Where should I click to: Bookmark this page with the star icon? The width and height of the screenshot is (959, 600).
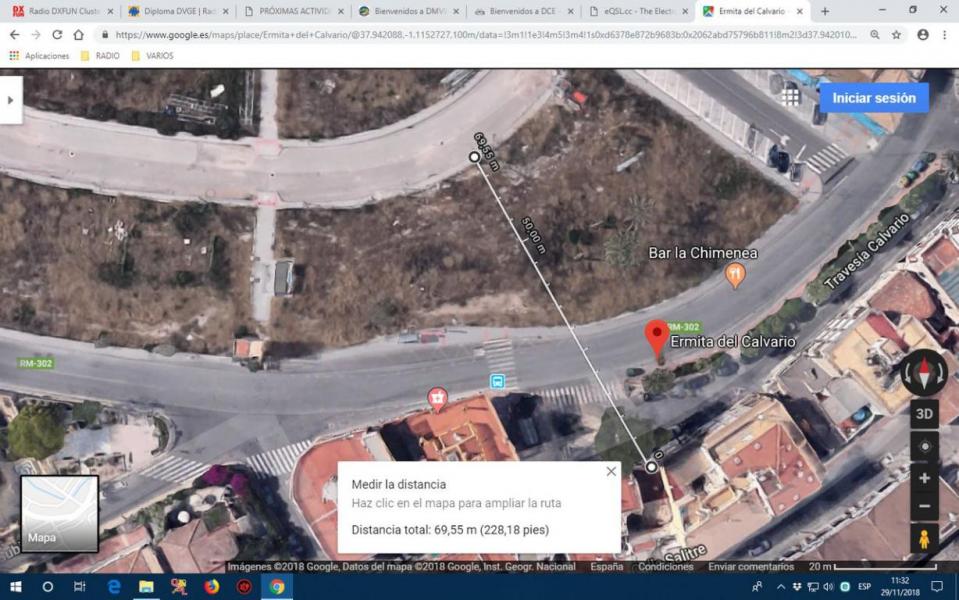pos(896,34)
